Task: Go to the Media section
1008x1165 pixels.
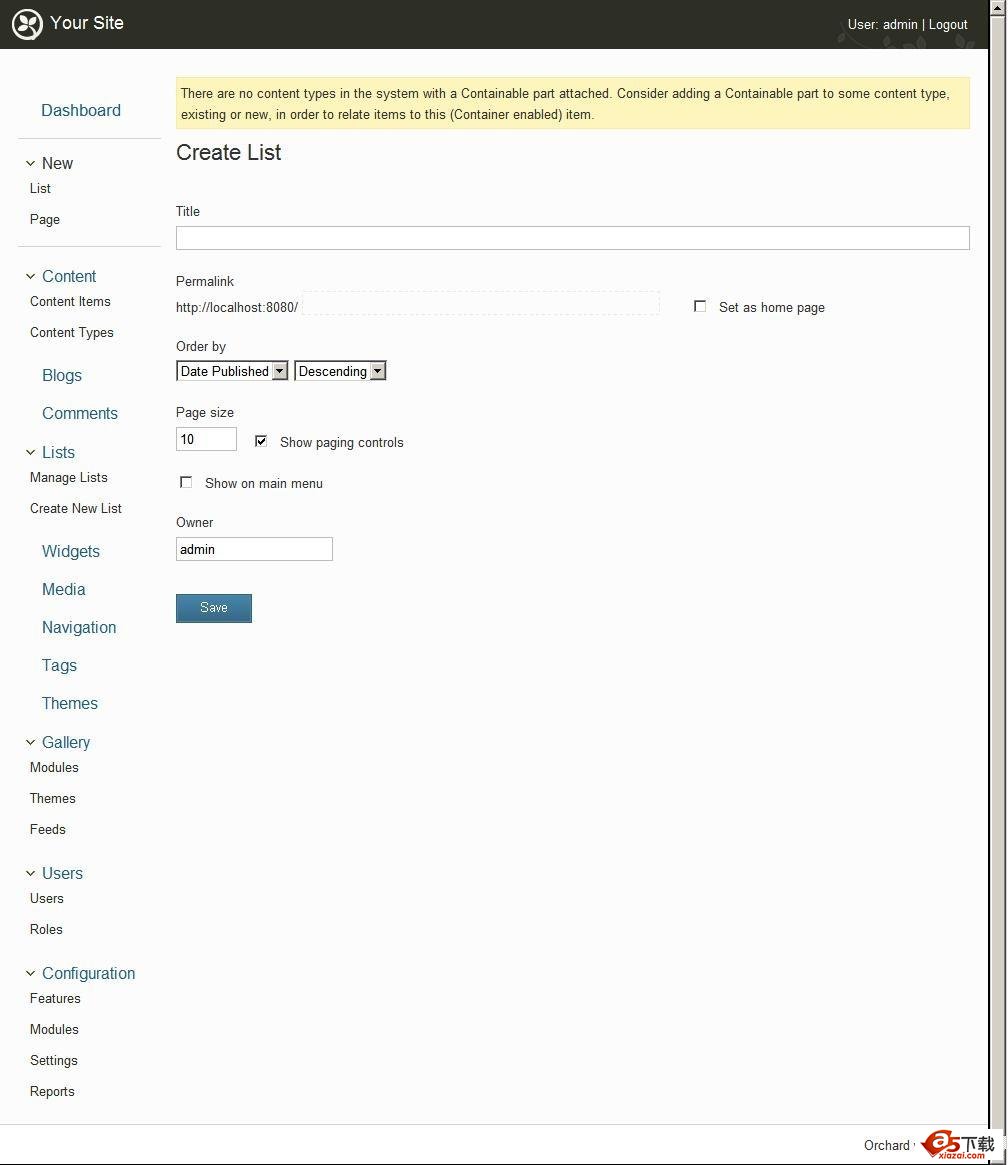Action: tap(63, 589)
